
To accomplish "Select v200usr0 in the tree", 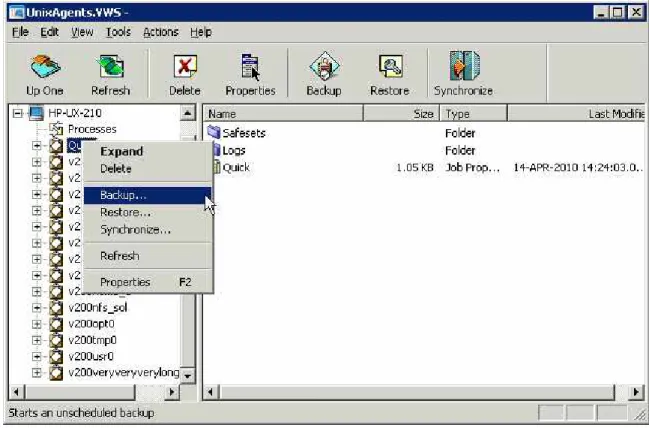I will 91,356.
